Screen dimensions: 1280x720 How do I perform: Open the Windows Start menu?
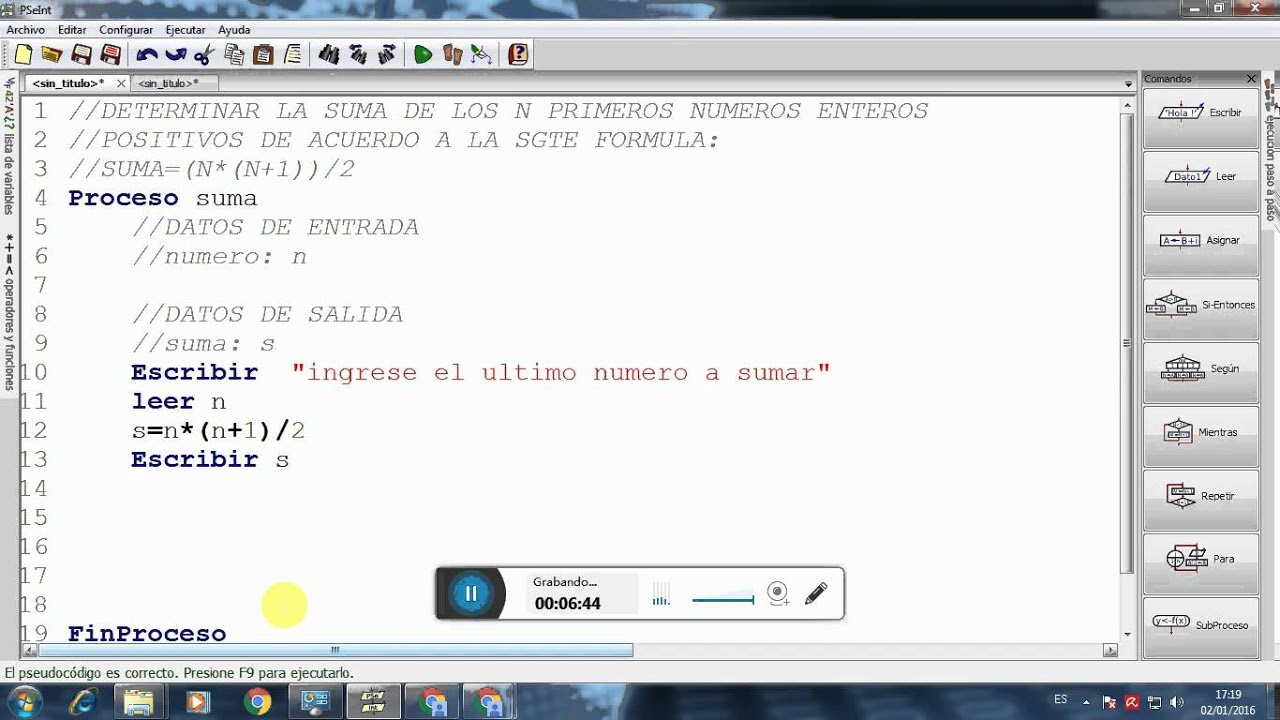(24, 702)
